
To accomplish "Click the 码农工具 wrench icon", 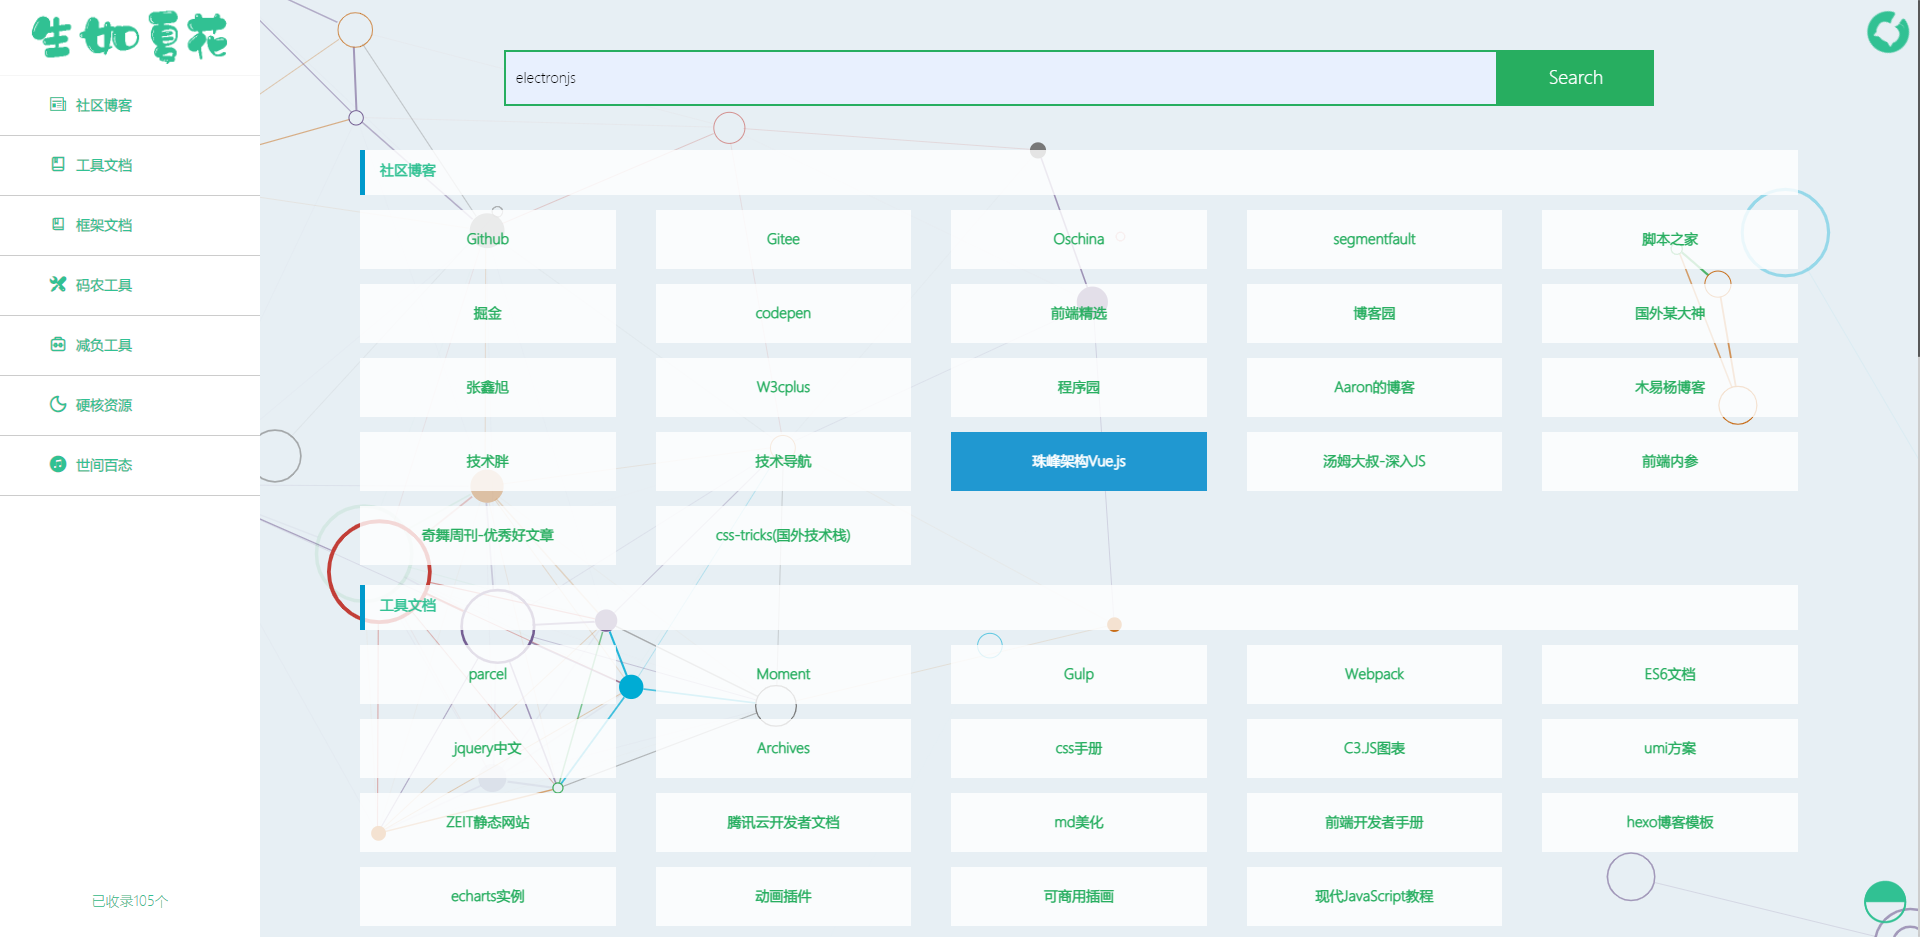I will pos(57,284).
